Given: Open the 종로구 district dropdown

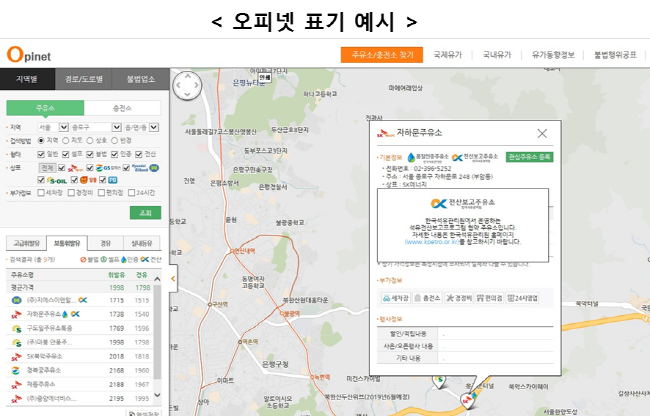Looking at the screenshot, I should pyautogui.click(x=96, y=127).
